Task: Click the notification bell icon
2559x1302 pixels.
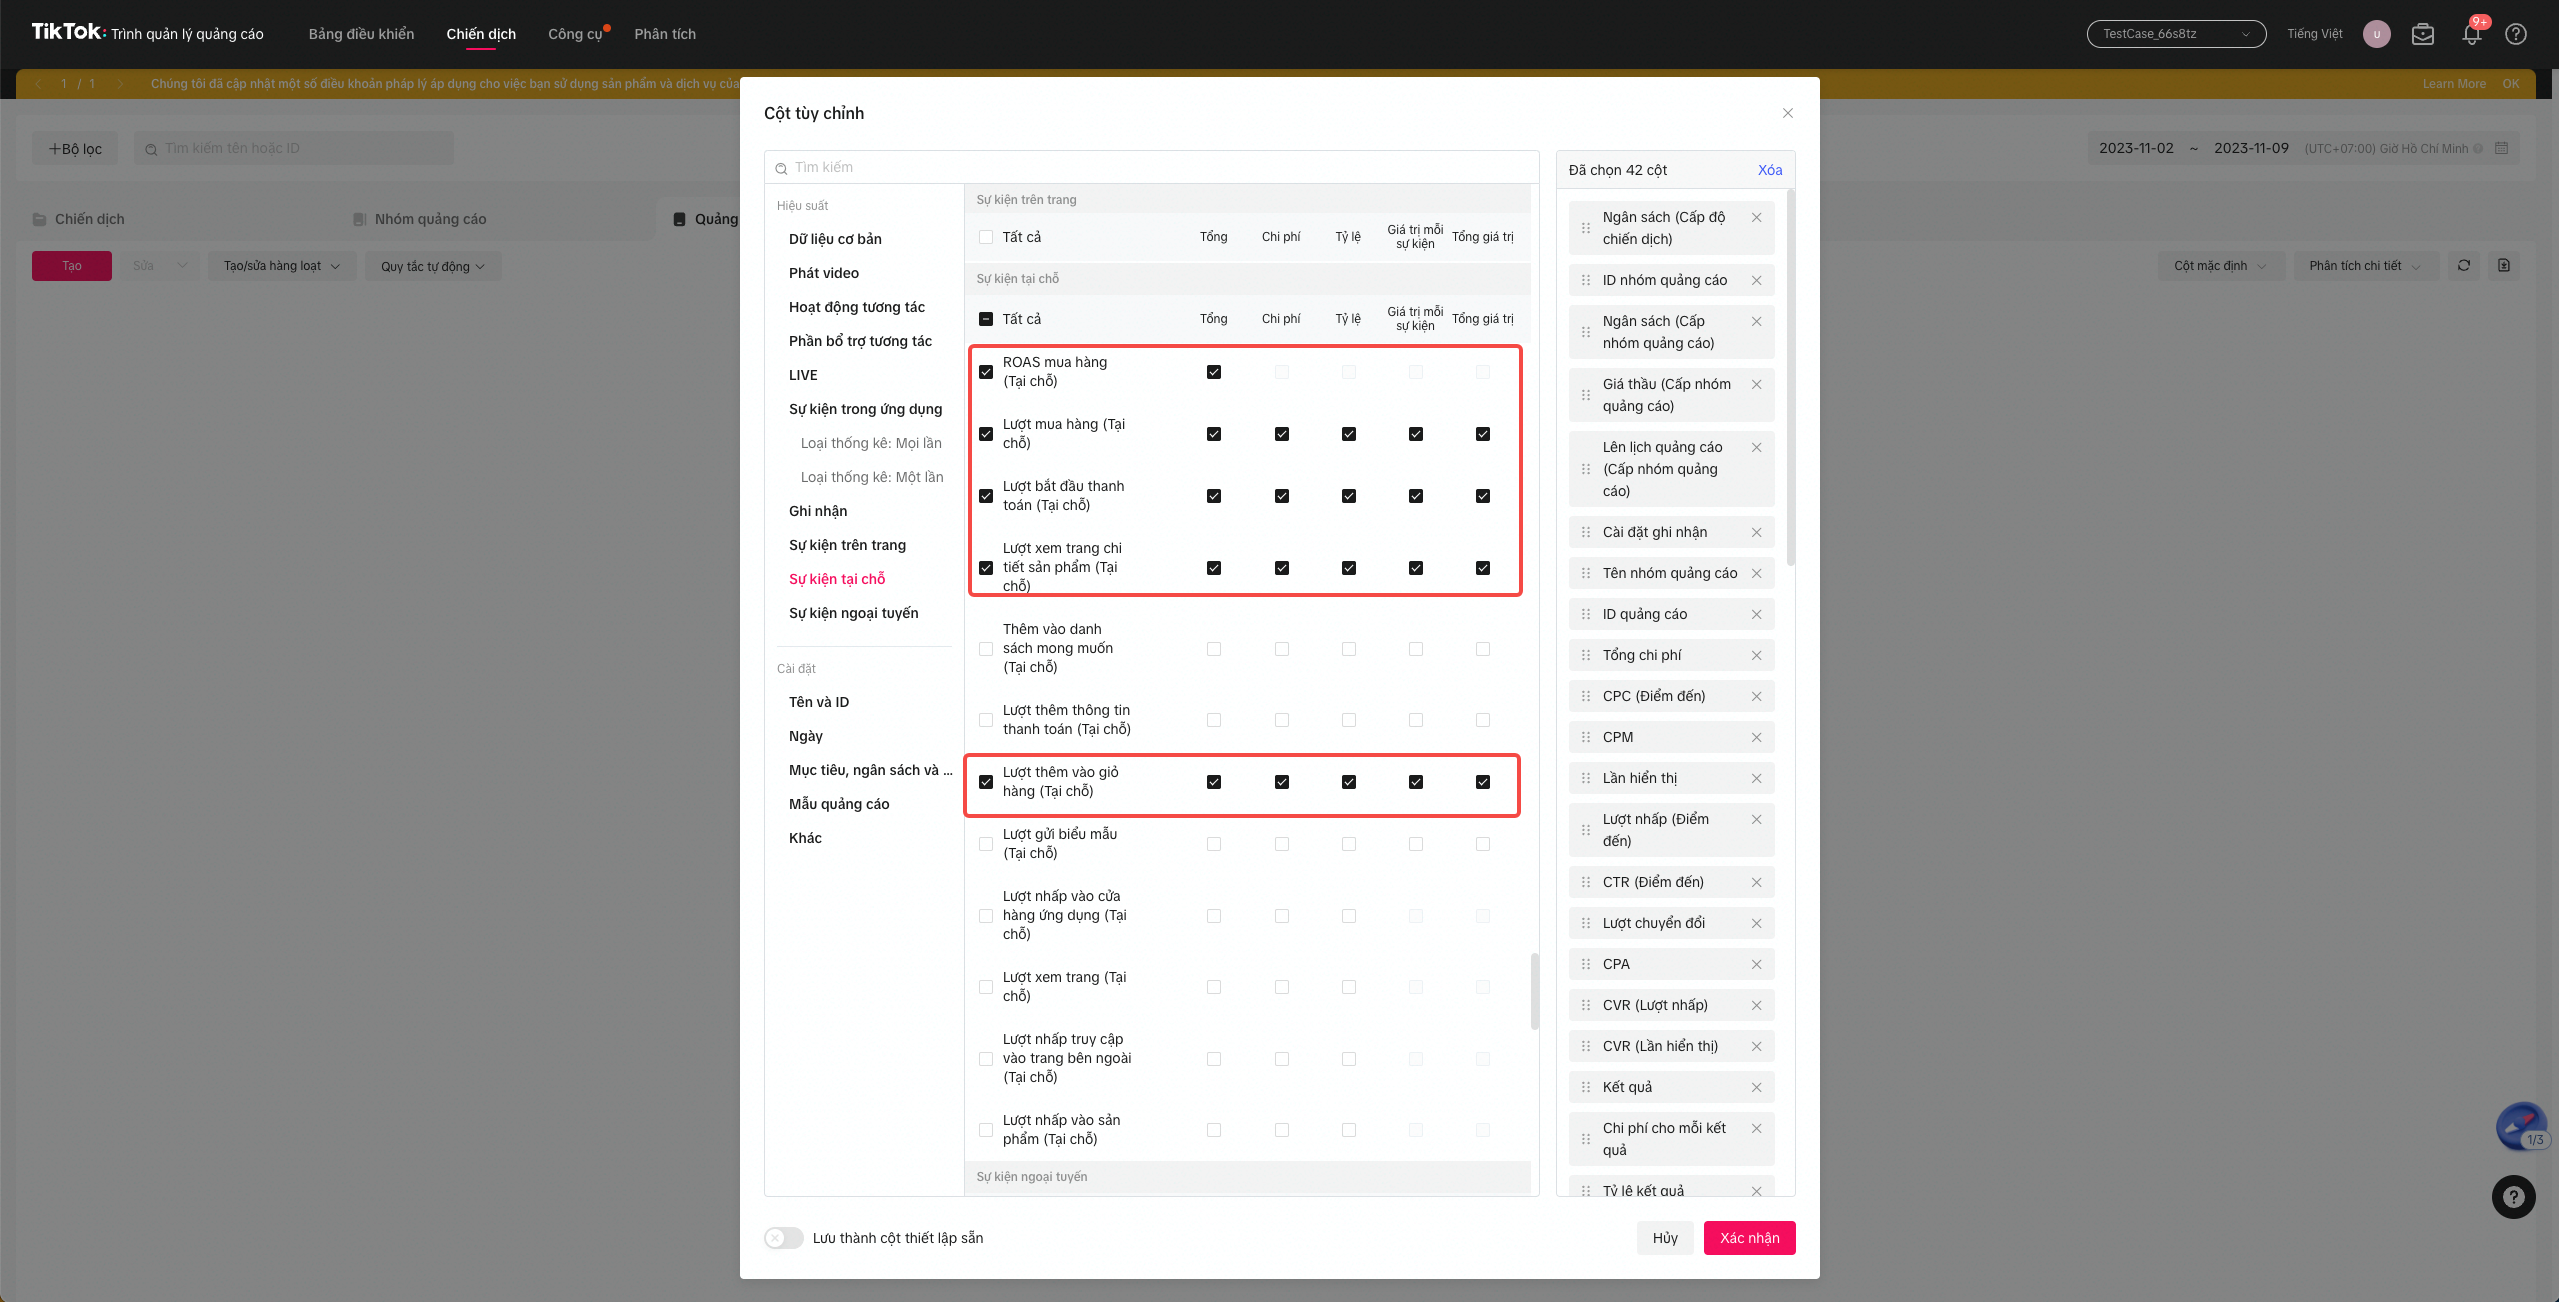Action: click(x=2471, y=35)
